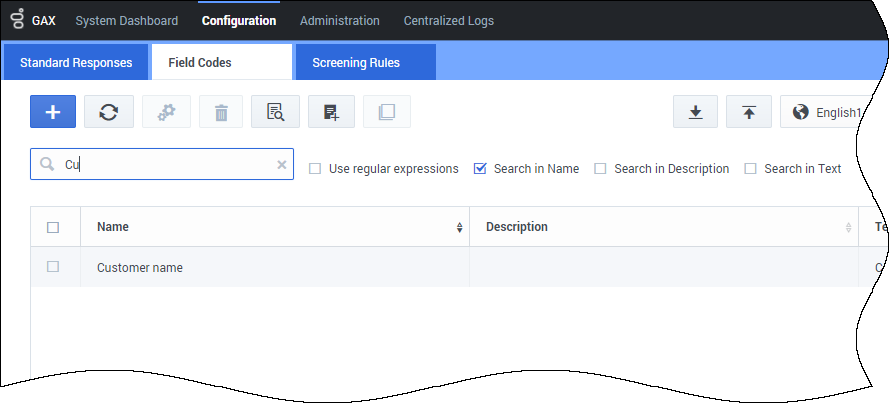
Task: Open the Administration menu
Action: [x=340, y=21]
